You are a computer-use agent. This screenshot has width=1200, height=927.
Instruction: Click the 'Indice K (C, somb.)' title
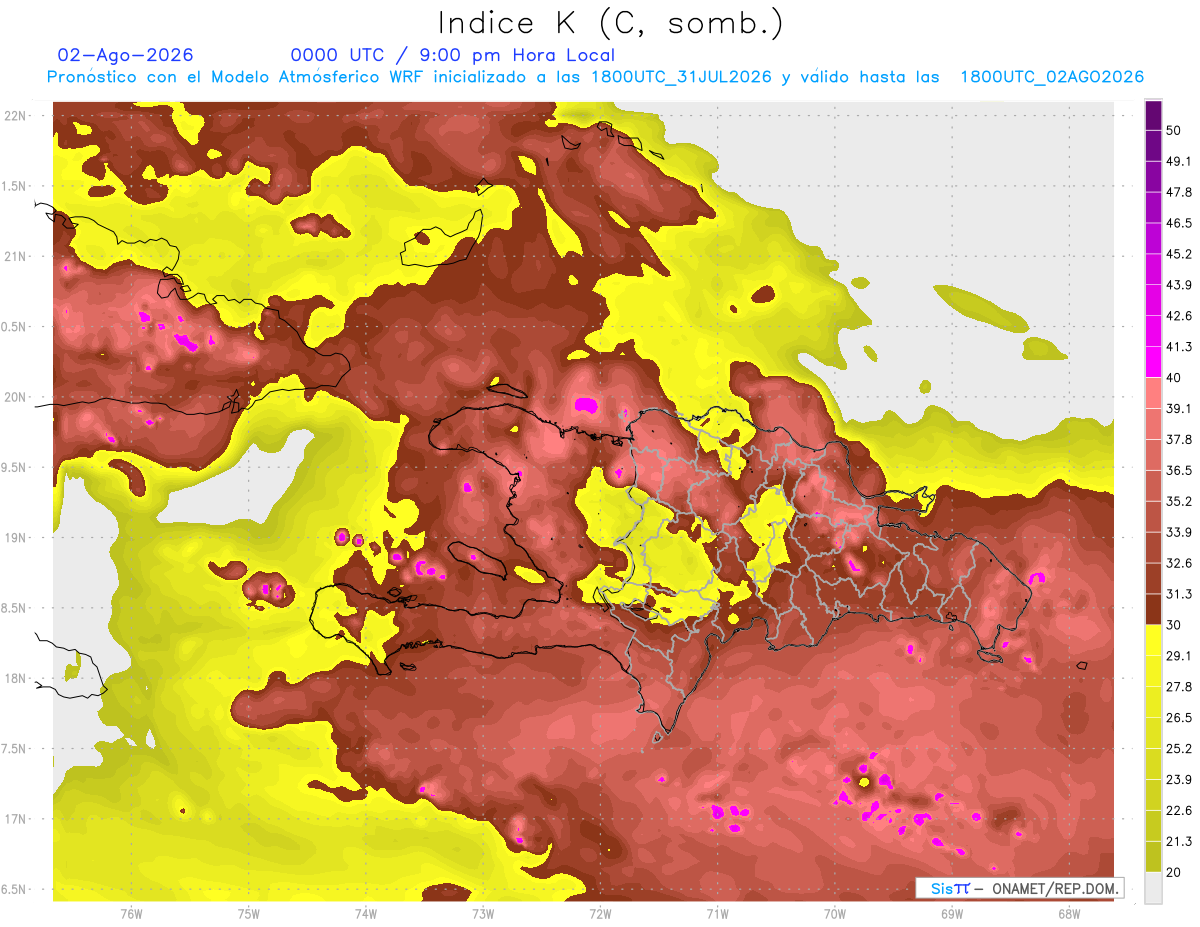point(611,23)
